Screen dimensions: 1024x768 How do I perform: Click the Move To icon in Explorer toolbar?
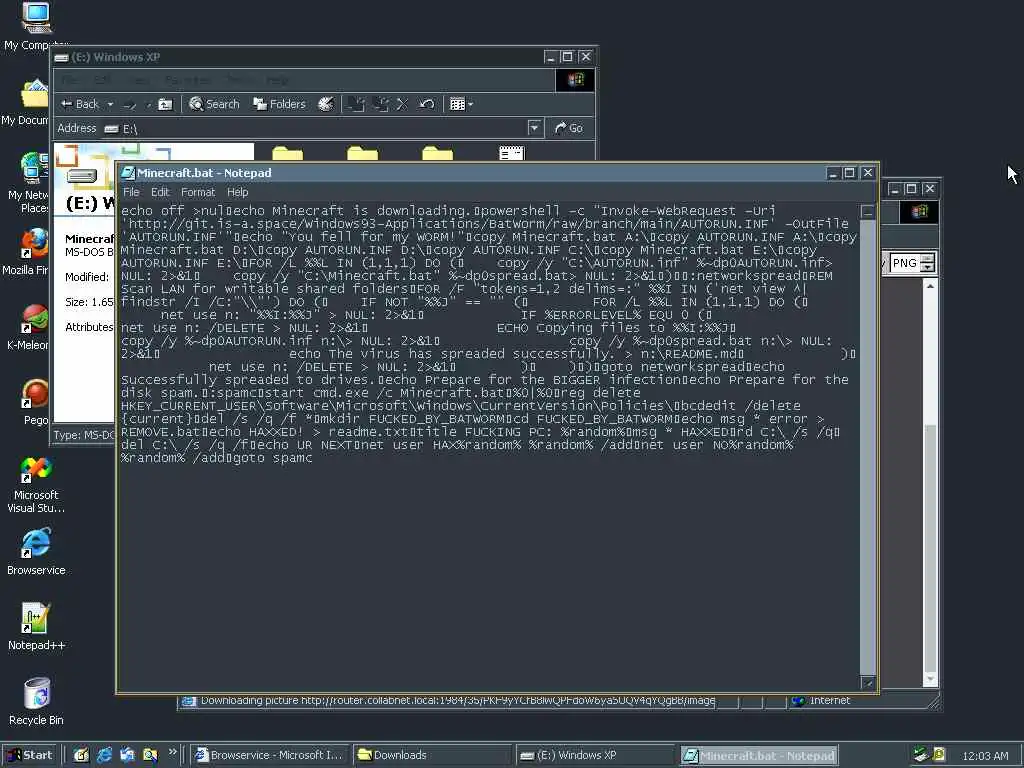356,104
